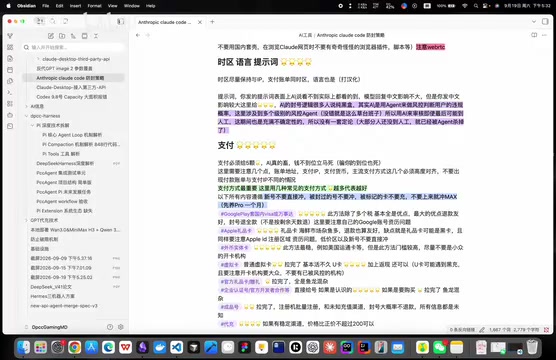Open the File menu

(x=46, y=6)
